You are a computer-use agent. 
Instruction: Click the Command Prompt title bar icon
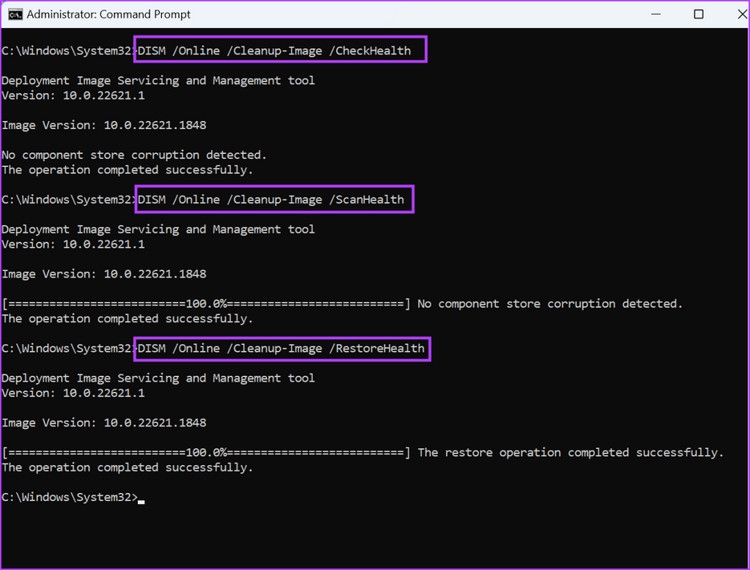pyautogui.click(x=15, y=15)
